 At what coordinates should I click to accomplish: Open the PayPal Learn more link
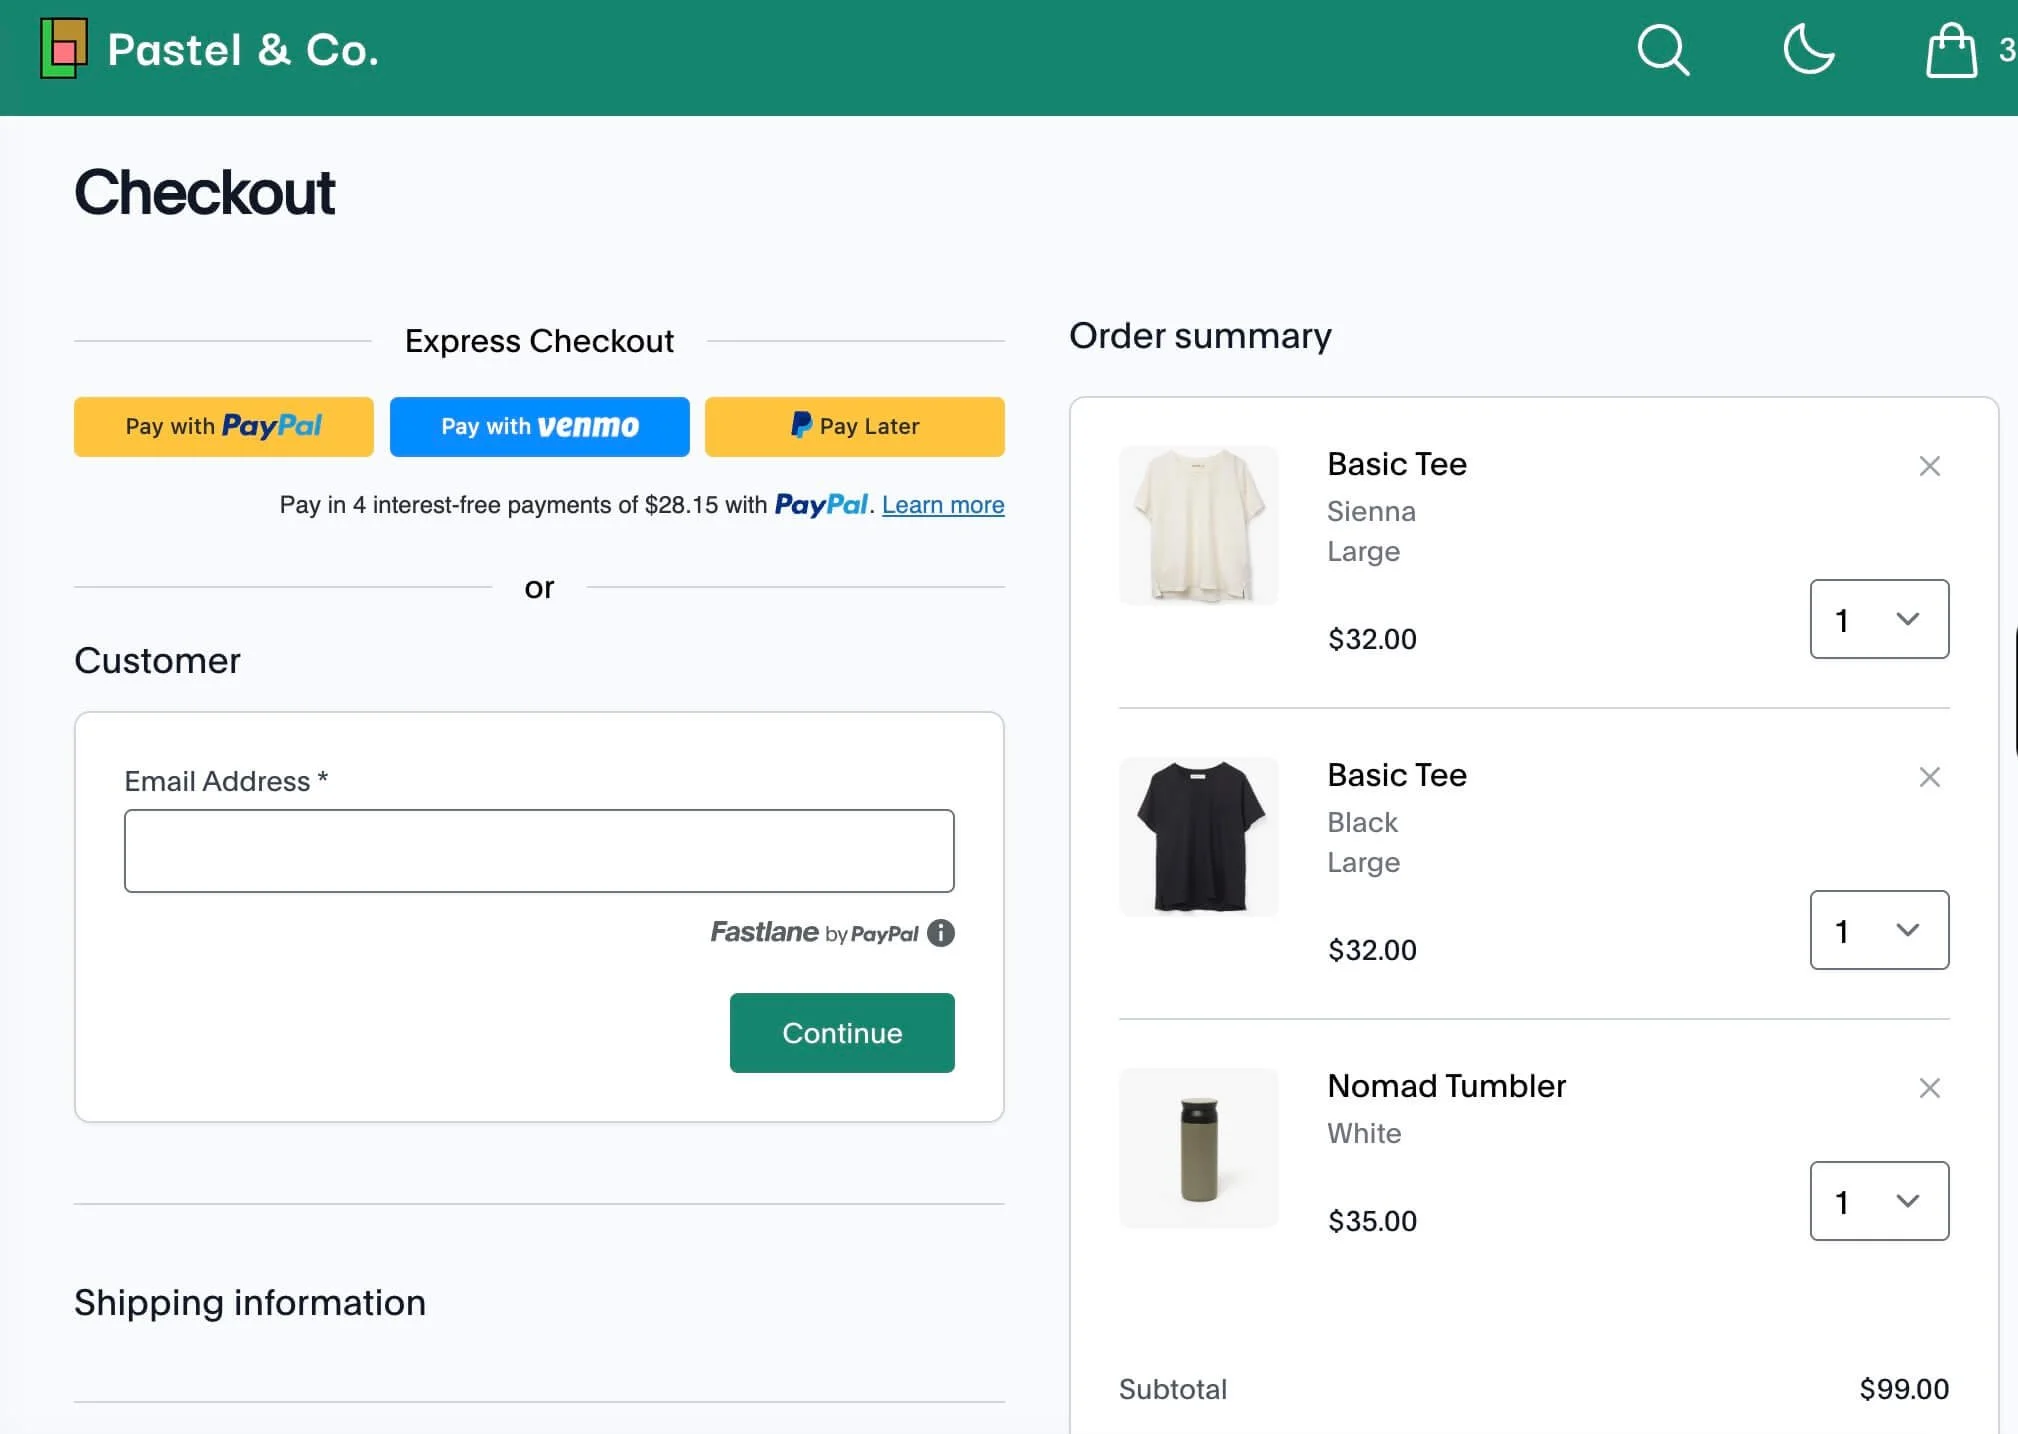pyautogui.click(x=942, y=505)
